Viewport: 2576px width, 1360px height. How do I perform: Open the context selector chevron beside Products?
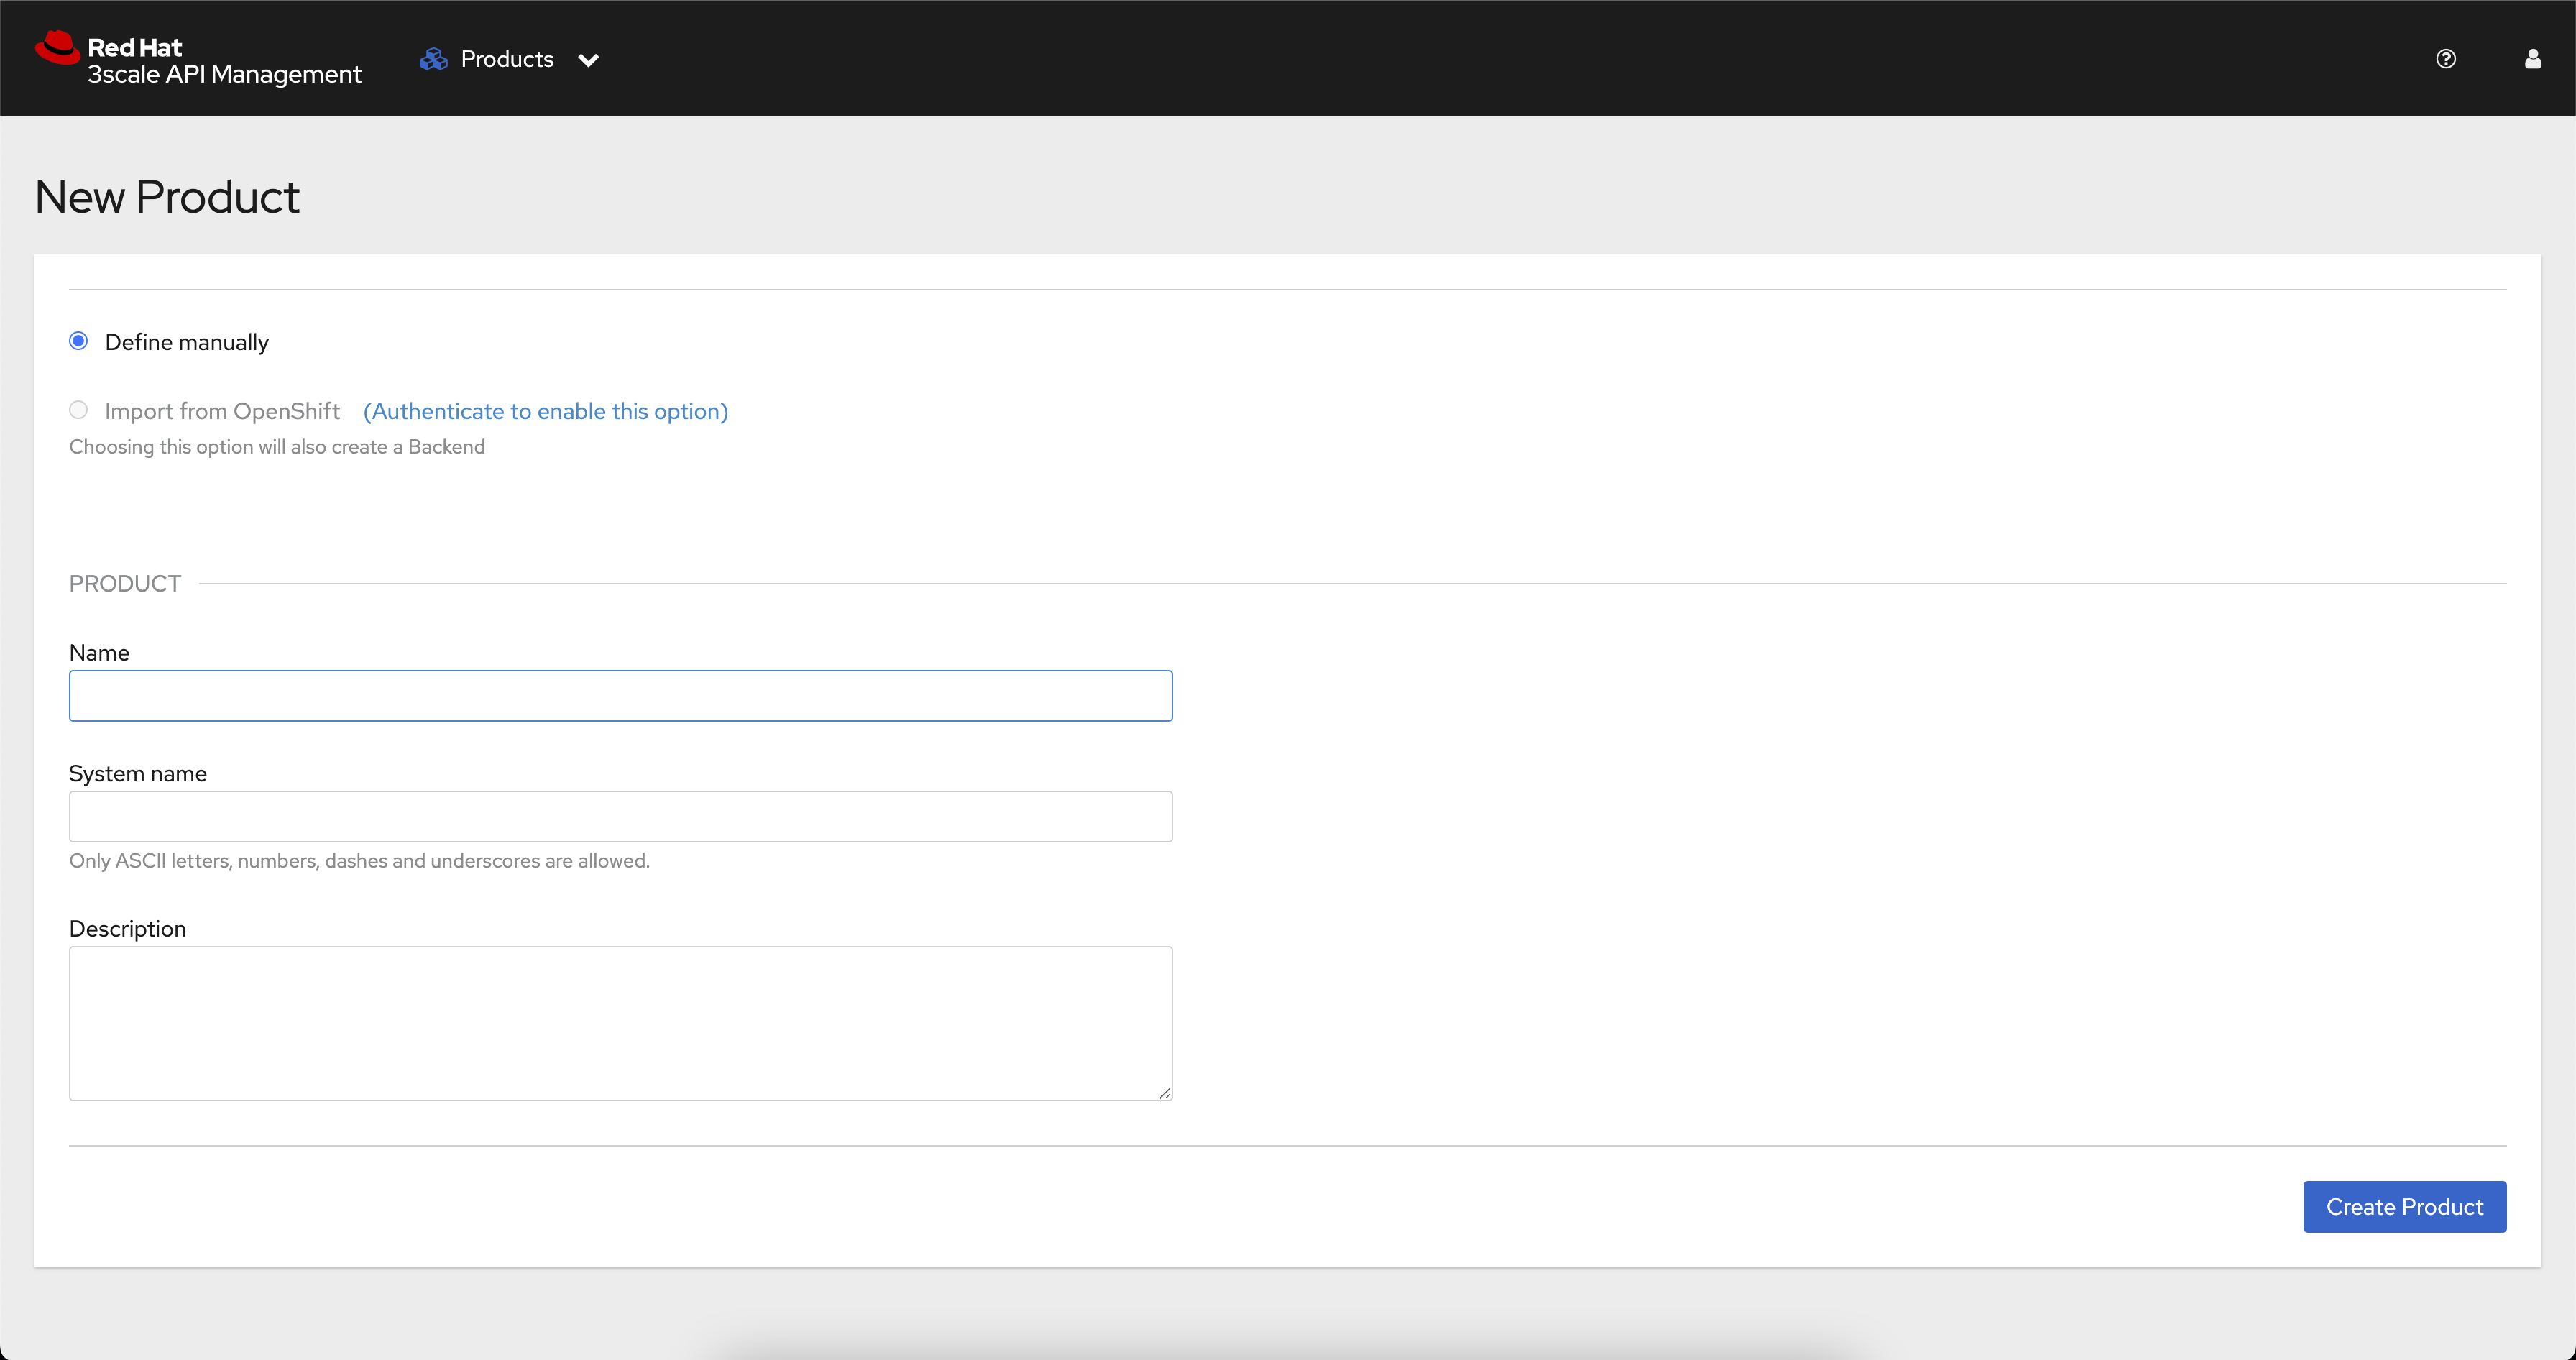pyautogui.click(x=589, y=60)
